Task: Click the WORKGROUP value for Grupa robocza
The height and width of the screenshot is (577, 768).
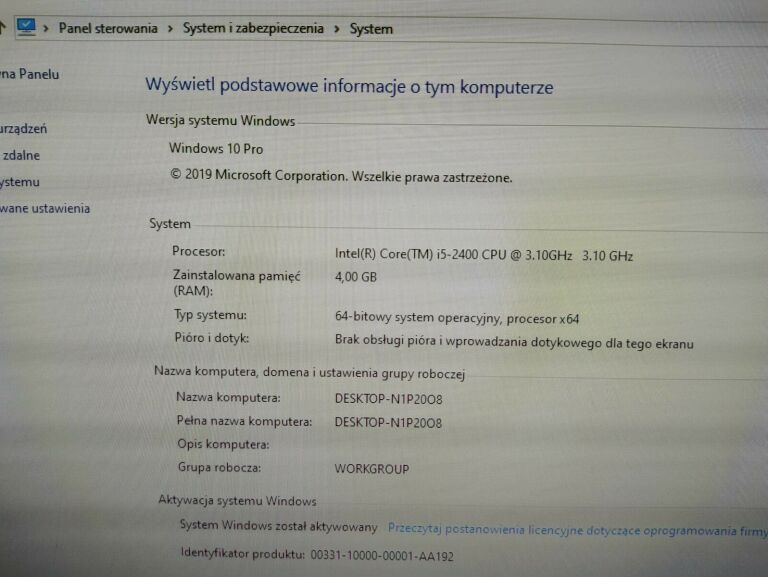Action: click(x=371, y=469)
